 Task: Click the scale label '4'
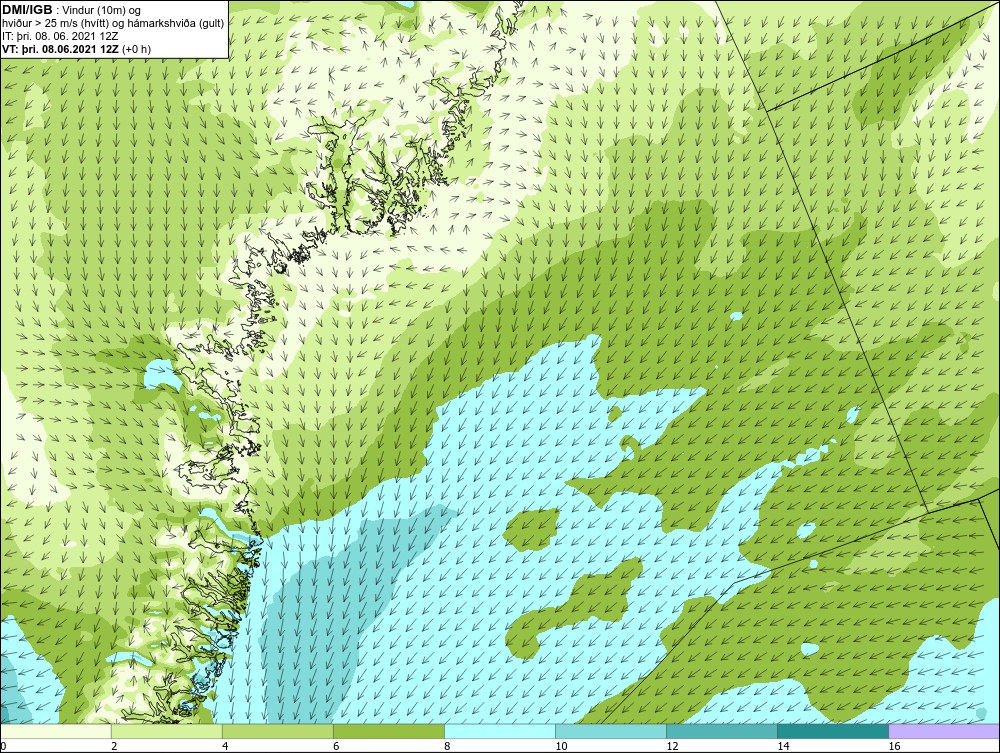(224, 747)
